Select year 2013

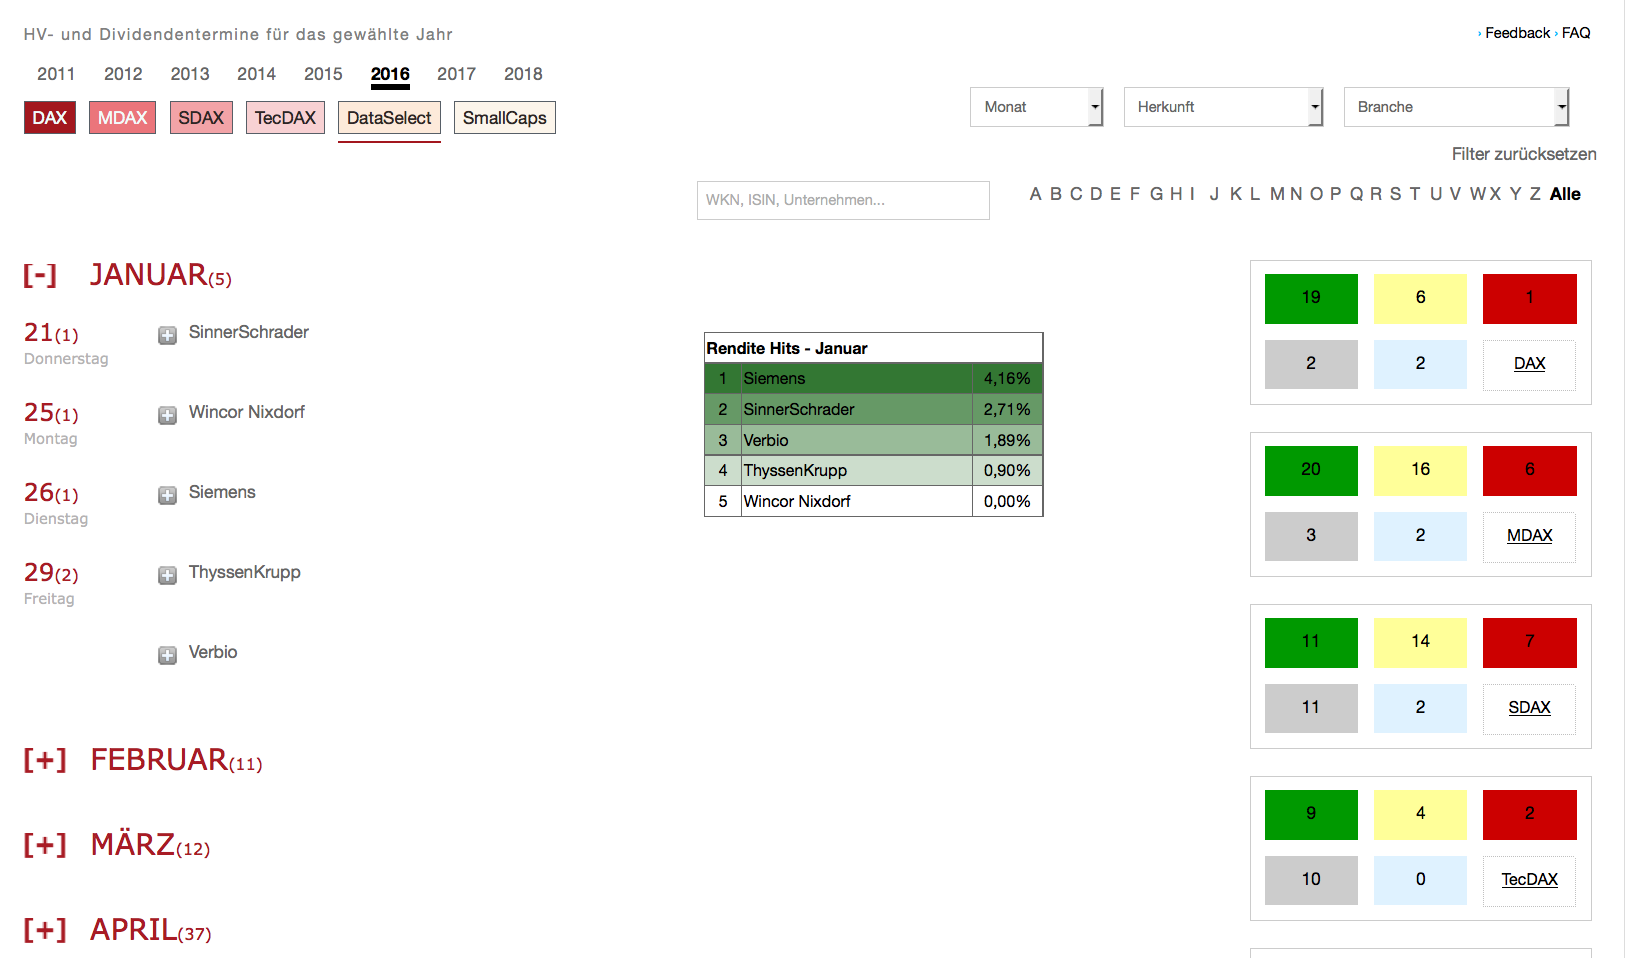pyautogui.click(x=190, y=74)
